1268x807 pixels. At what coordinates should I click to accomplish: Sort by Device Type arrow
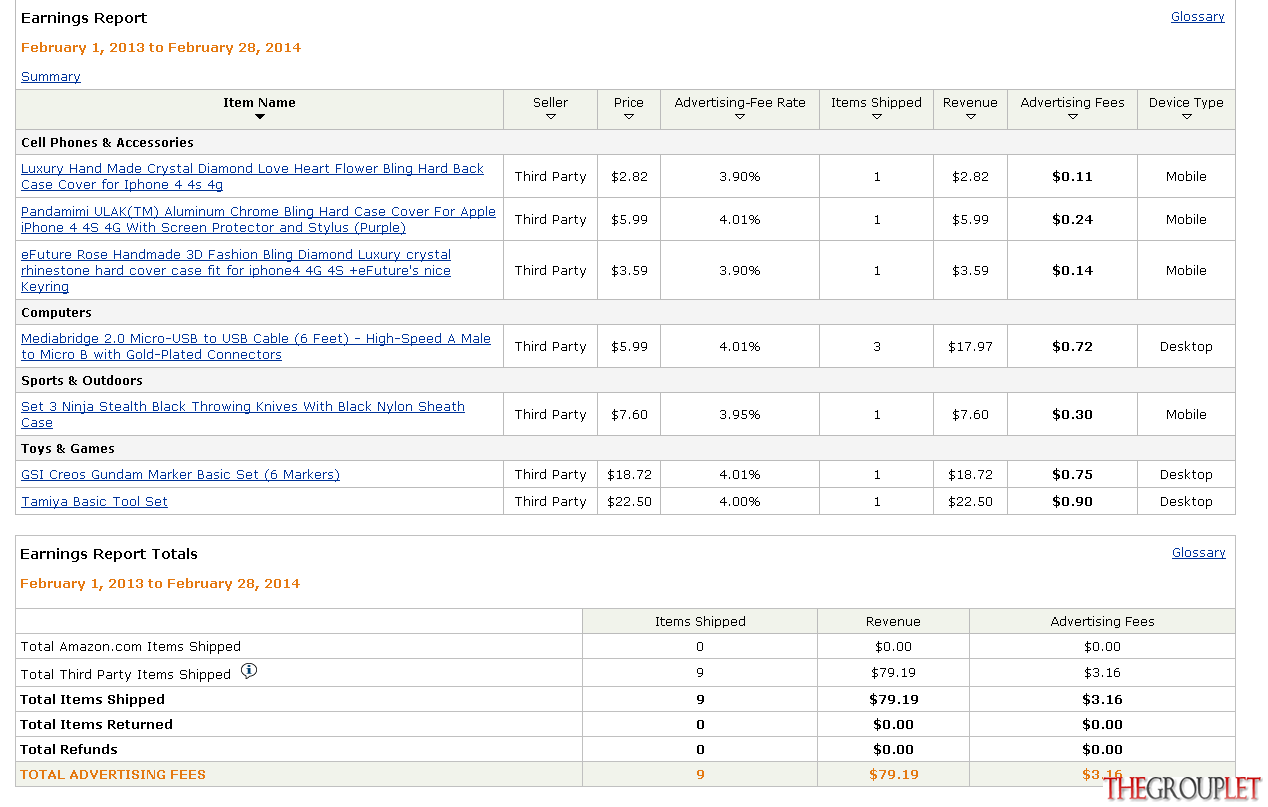(x=1186, y=117)
